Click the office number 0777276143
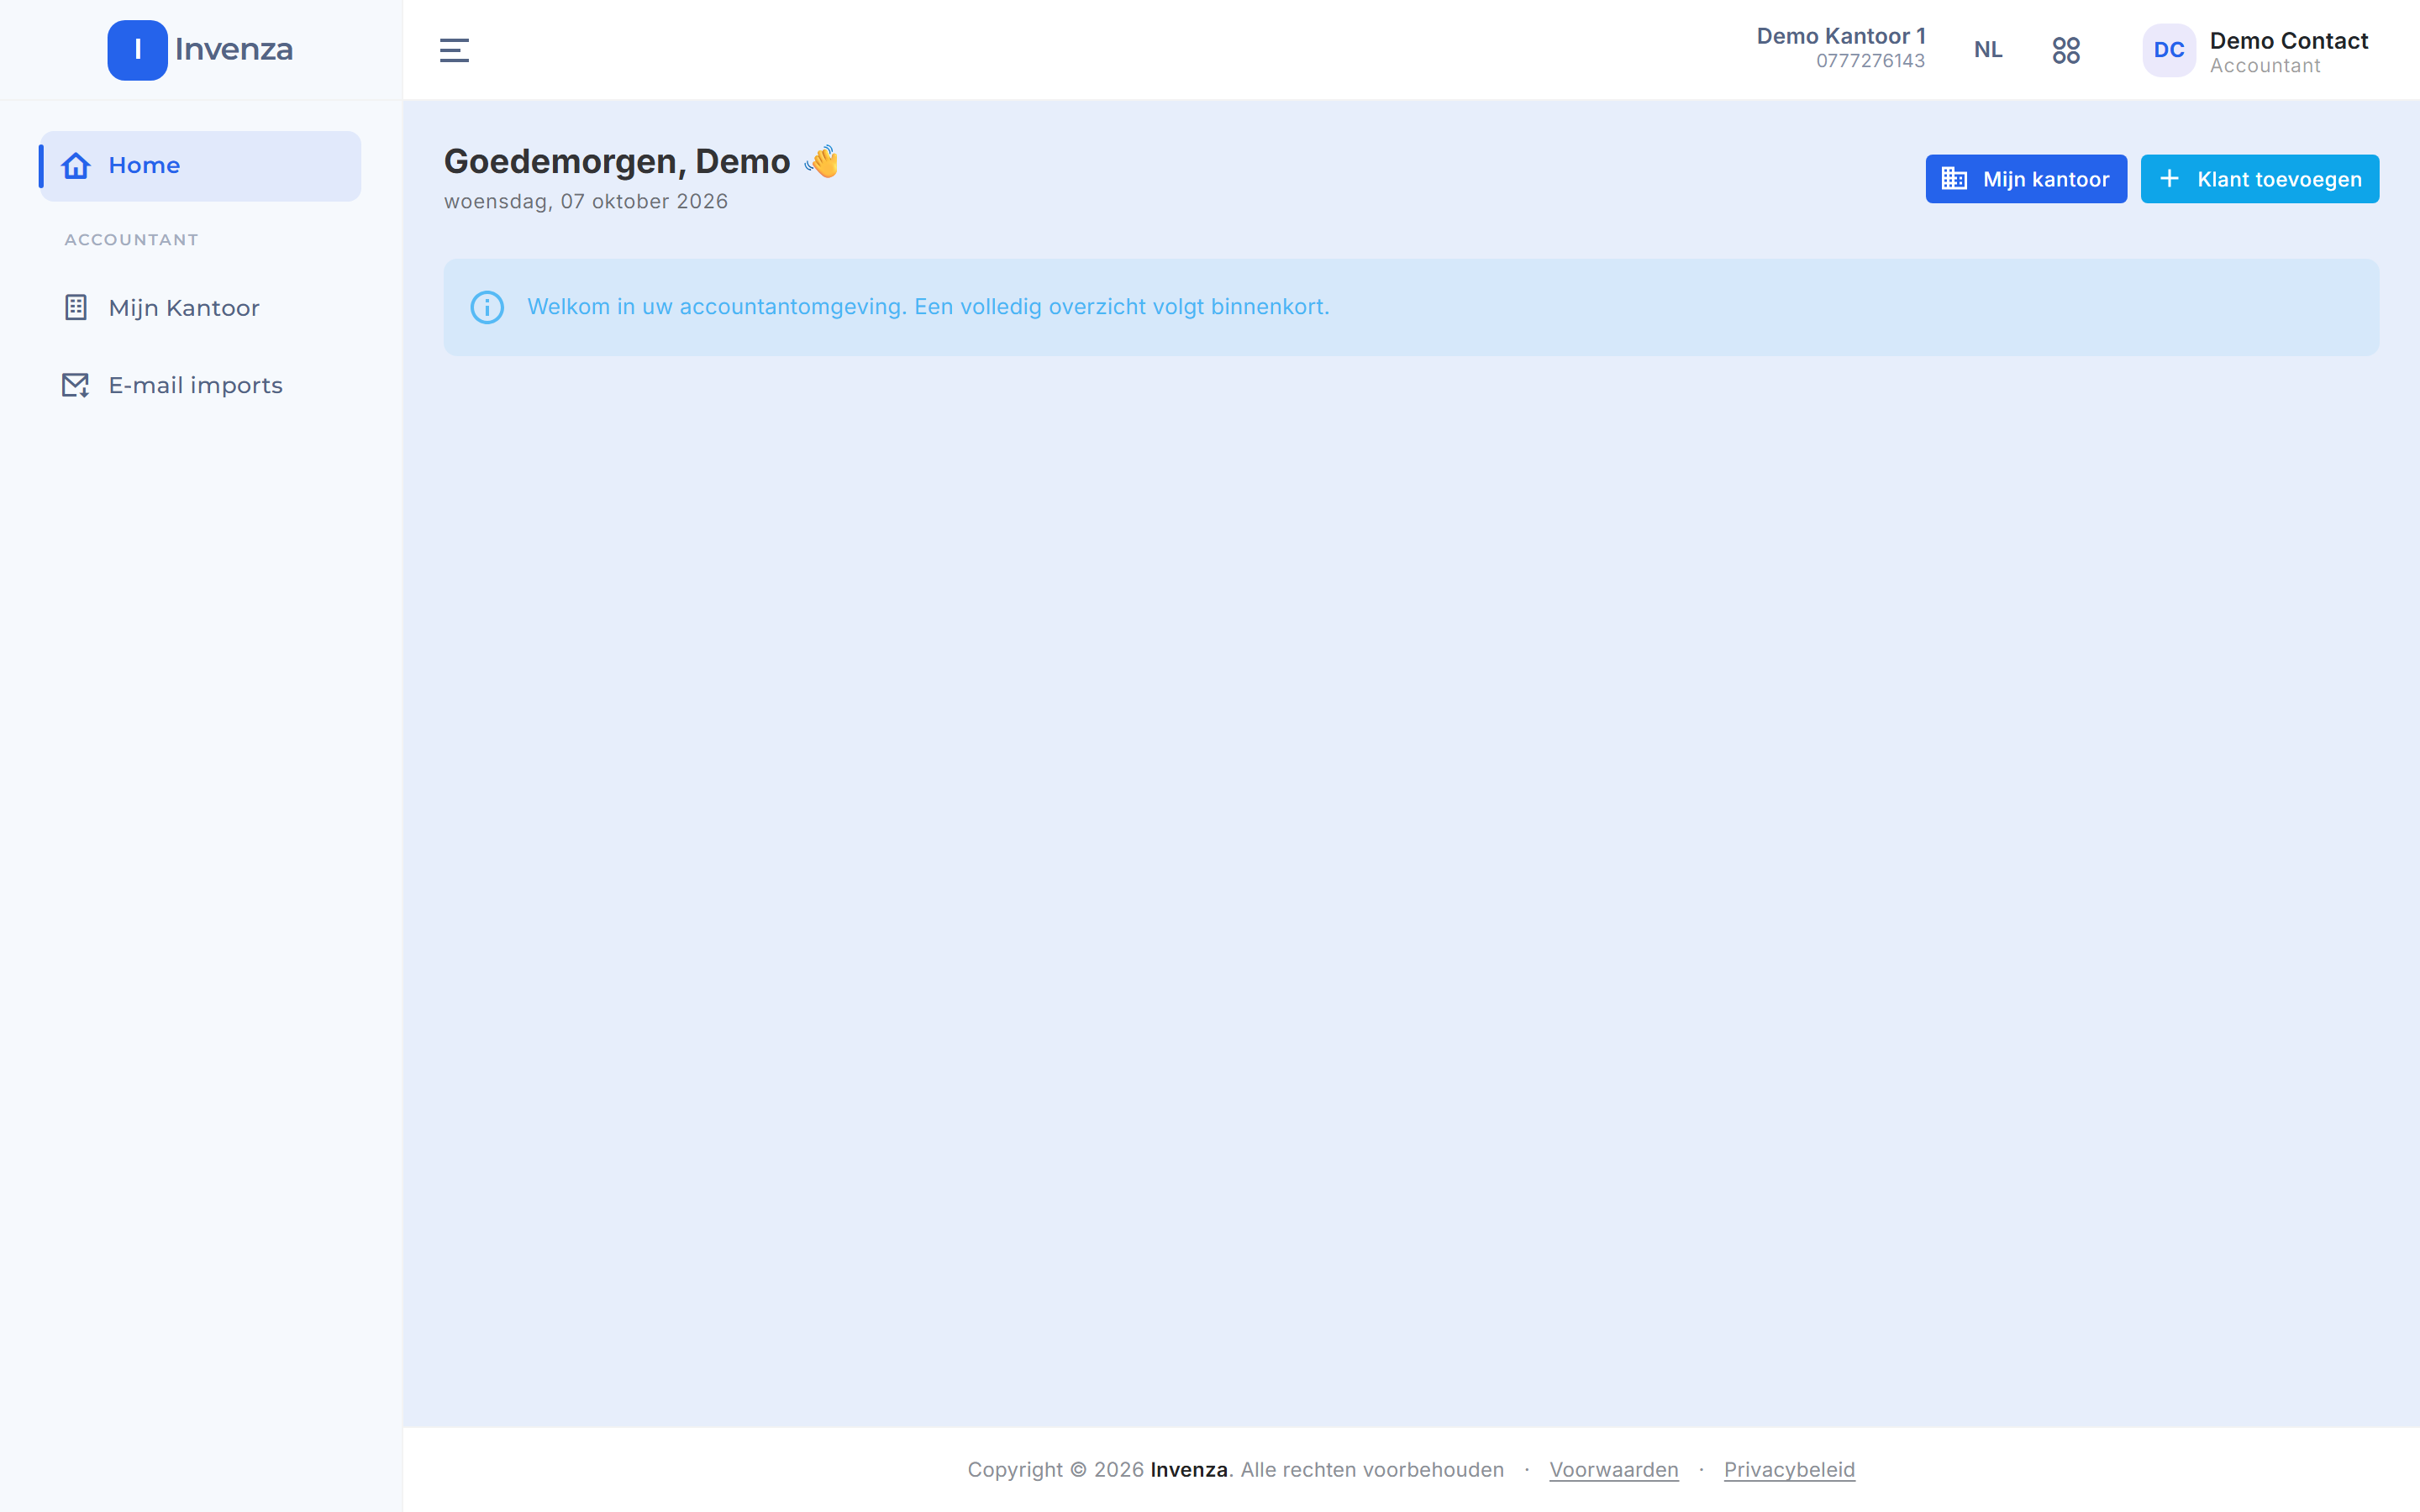Image resolution: width=2420 pixels, height=1512 pixels. pyautogui.click(x=1870, y=61)
